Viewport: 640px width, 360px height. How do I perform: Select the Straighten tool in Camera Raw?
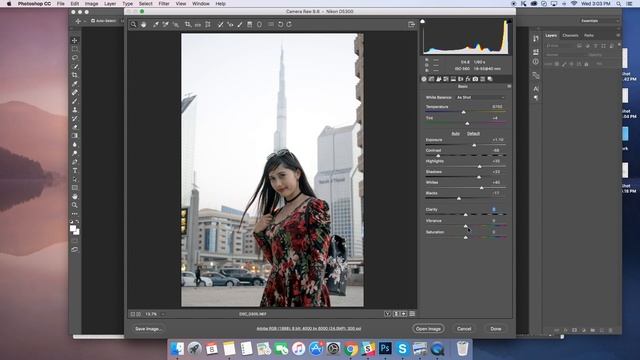click(198, 24)
